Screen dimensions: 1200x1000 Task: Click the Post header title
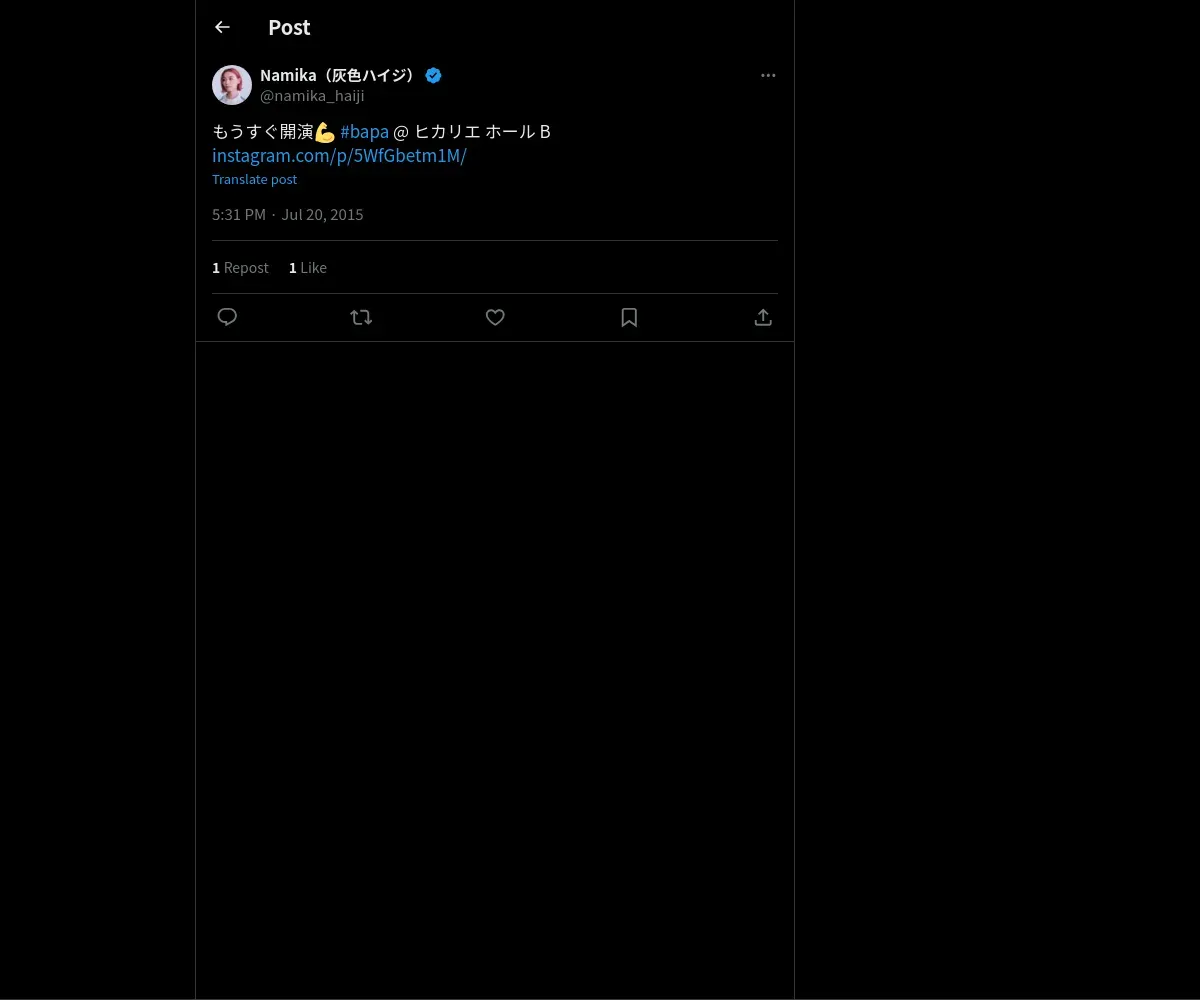coord(289,28)
